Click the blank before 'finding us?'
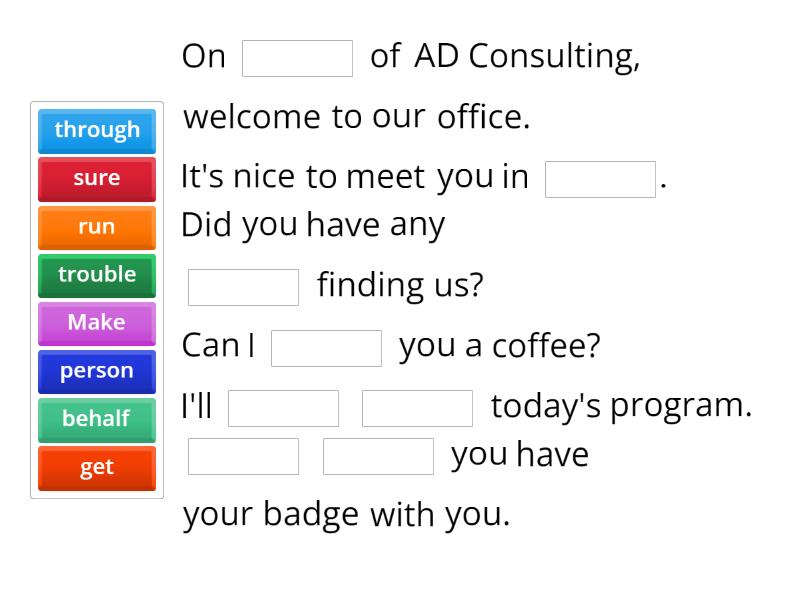Viewport: 800px width, 600px height. [x=243, y=287]
